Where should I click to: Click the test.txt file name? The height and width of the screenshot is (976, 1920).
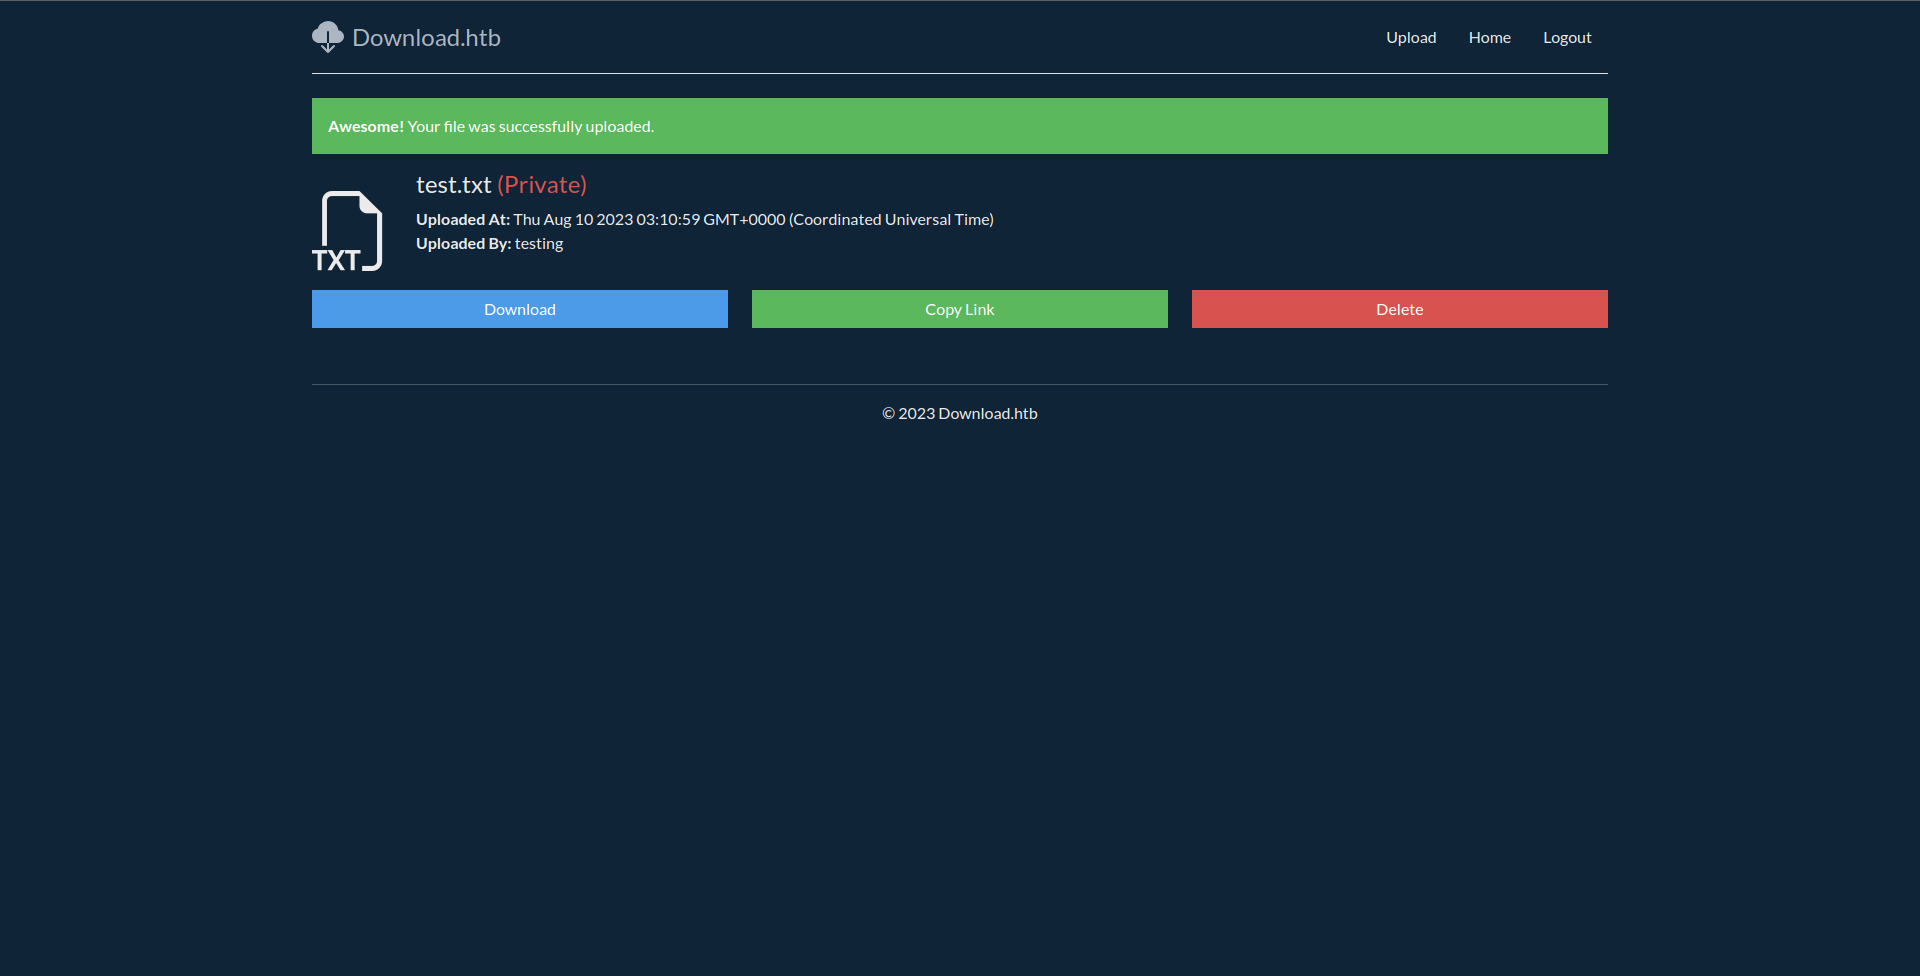[453, 185]
